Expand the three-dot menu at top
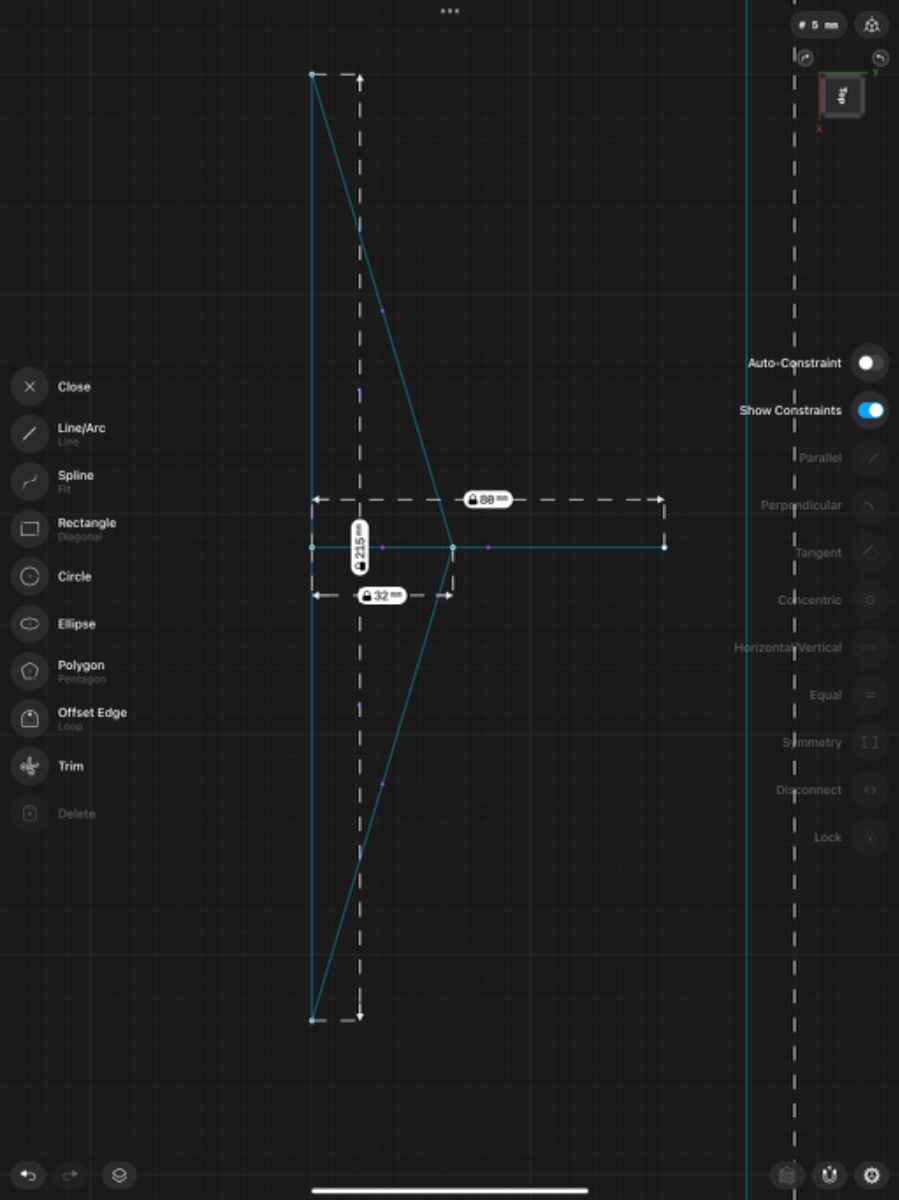899x1200 pixels. [x=450, y=11]
